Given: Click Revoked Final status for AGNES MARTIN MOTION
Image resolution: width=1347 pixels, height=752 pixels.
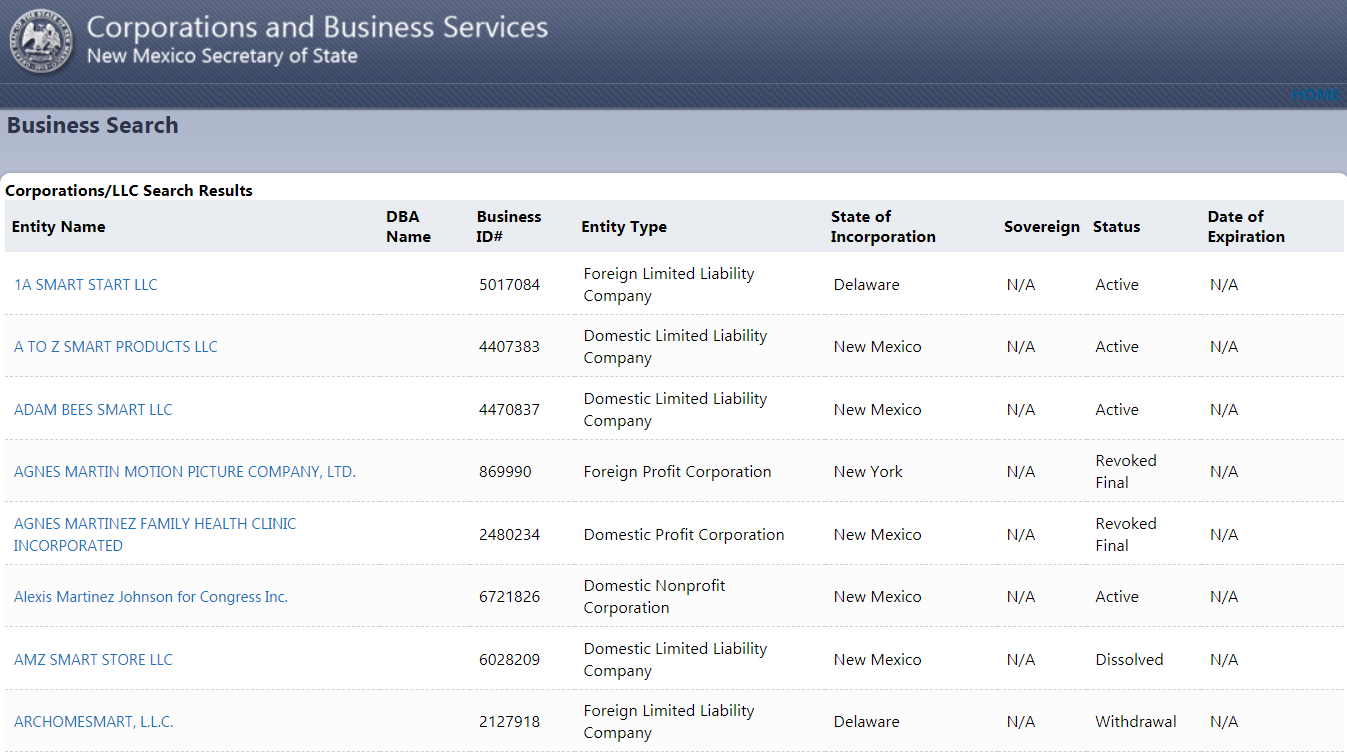Looking at the screenshot, I should pos(1126,472).
